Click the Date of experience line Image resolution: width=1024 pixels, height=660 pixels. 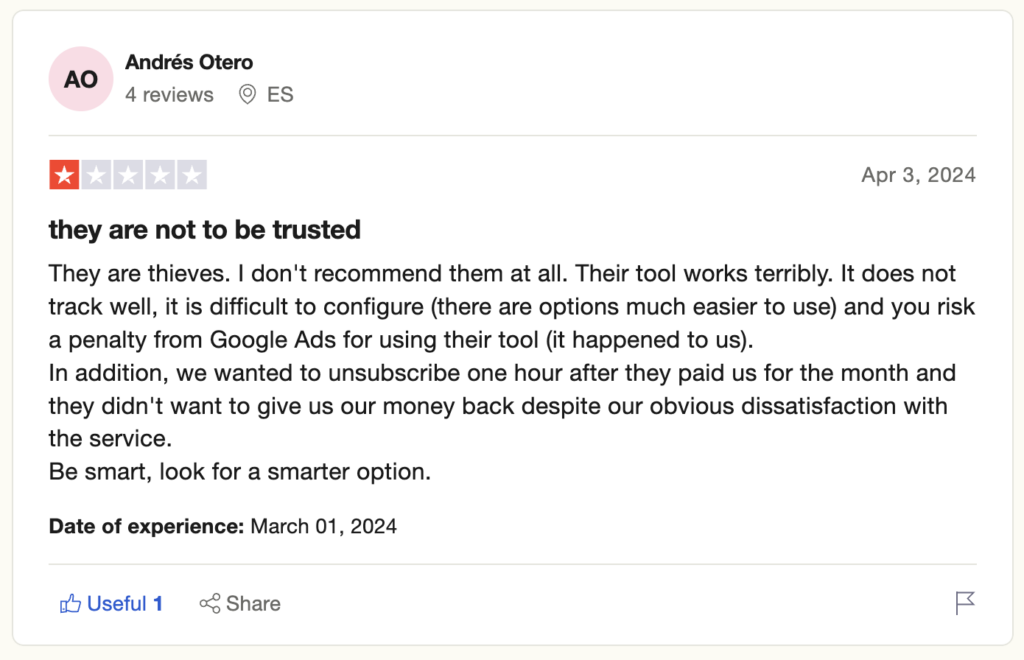[222, 526]
